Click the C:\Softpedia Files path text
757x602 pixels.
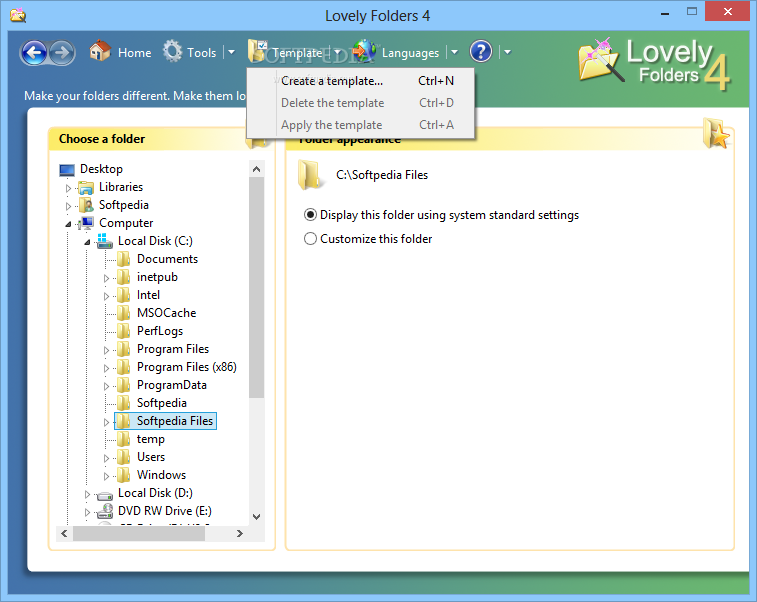382,175
